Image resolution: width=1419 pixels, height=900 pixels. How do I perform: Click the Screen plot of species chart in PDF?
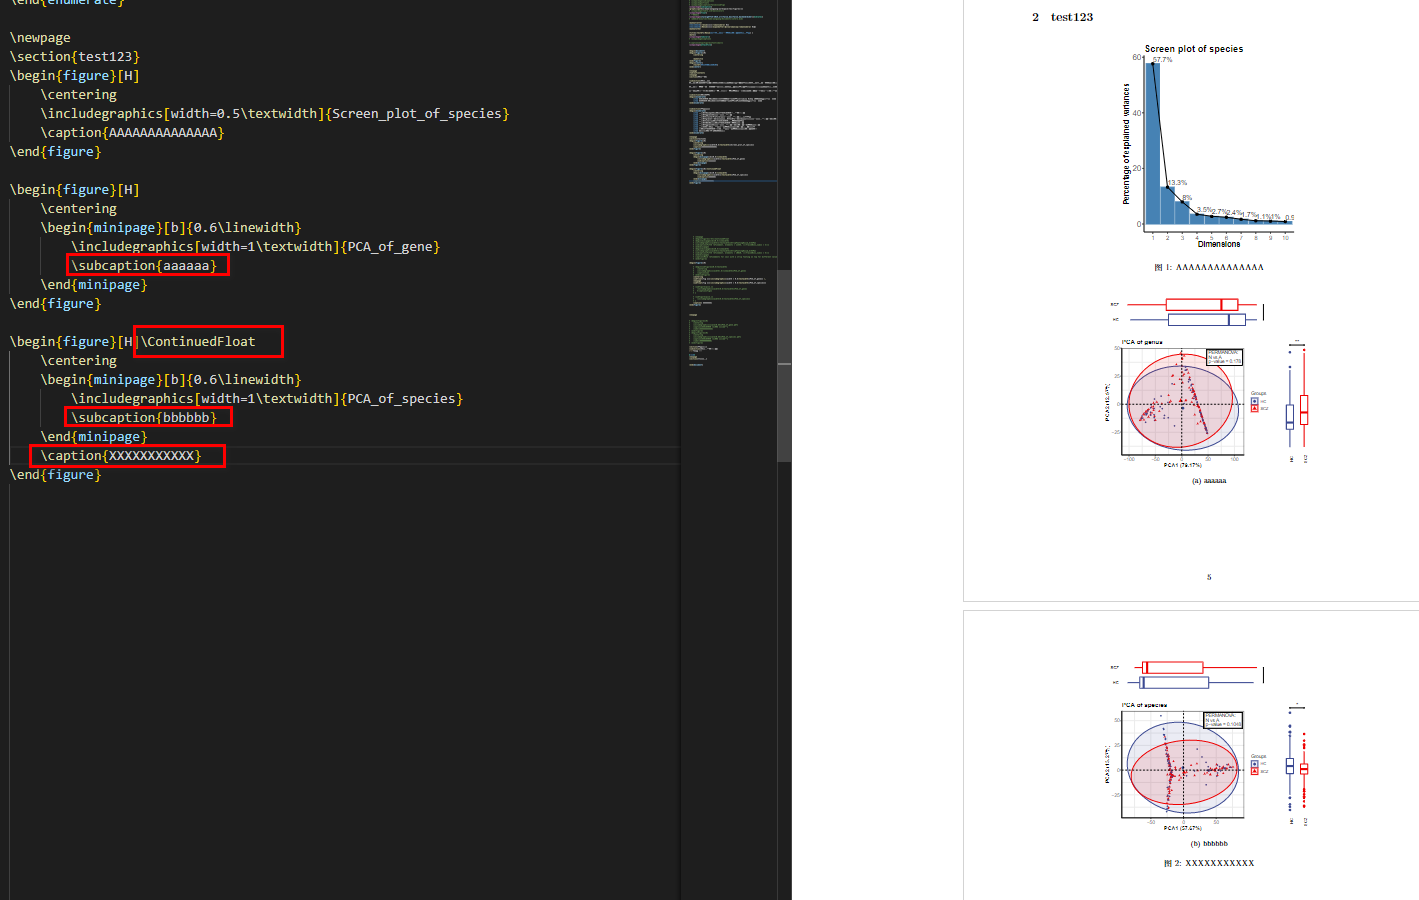tap(1207, 146)
